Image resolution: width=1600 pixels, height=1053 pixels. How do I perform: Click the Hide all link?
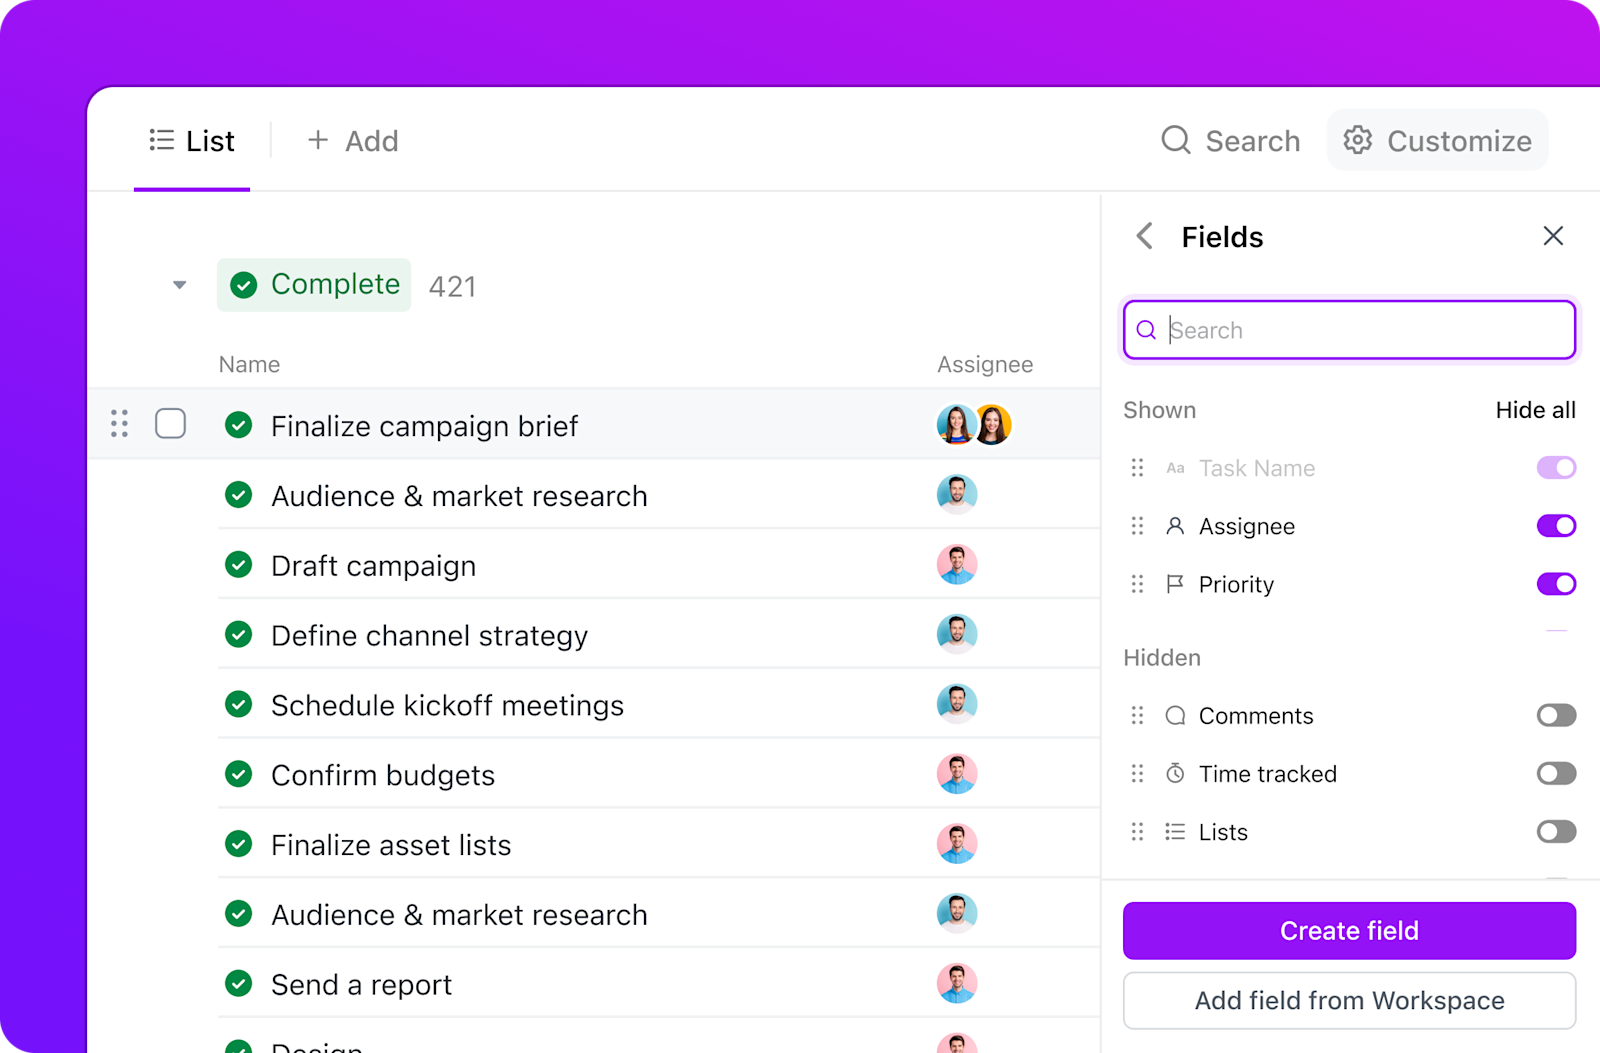pyautogui.click(x=1535, y=410)
